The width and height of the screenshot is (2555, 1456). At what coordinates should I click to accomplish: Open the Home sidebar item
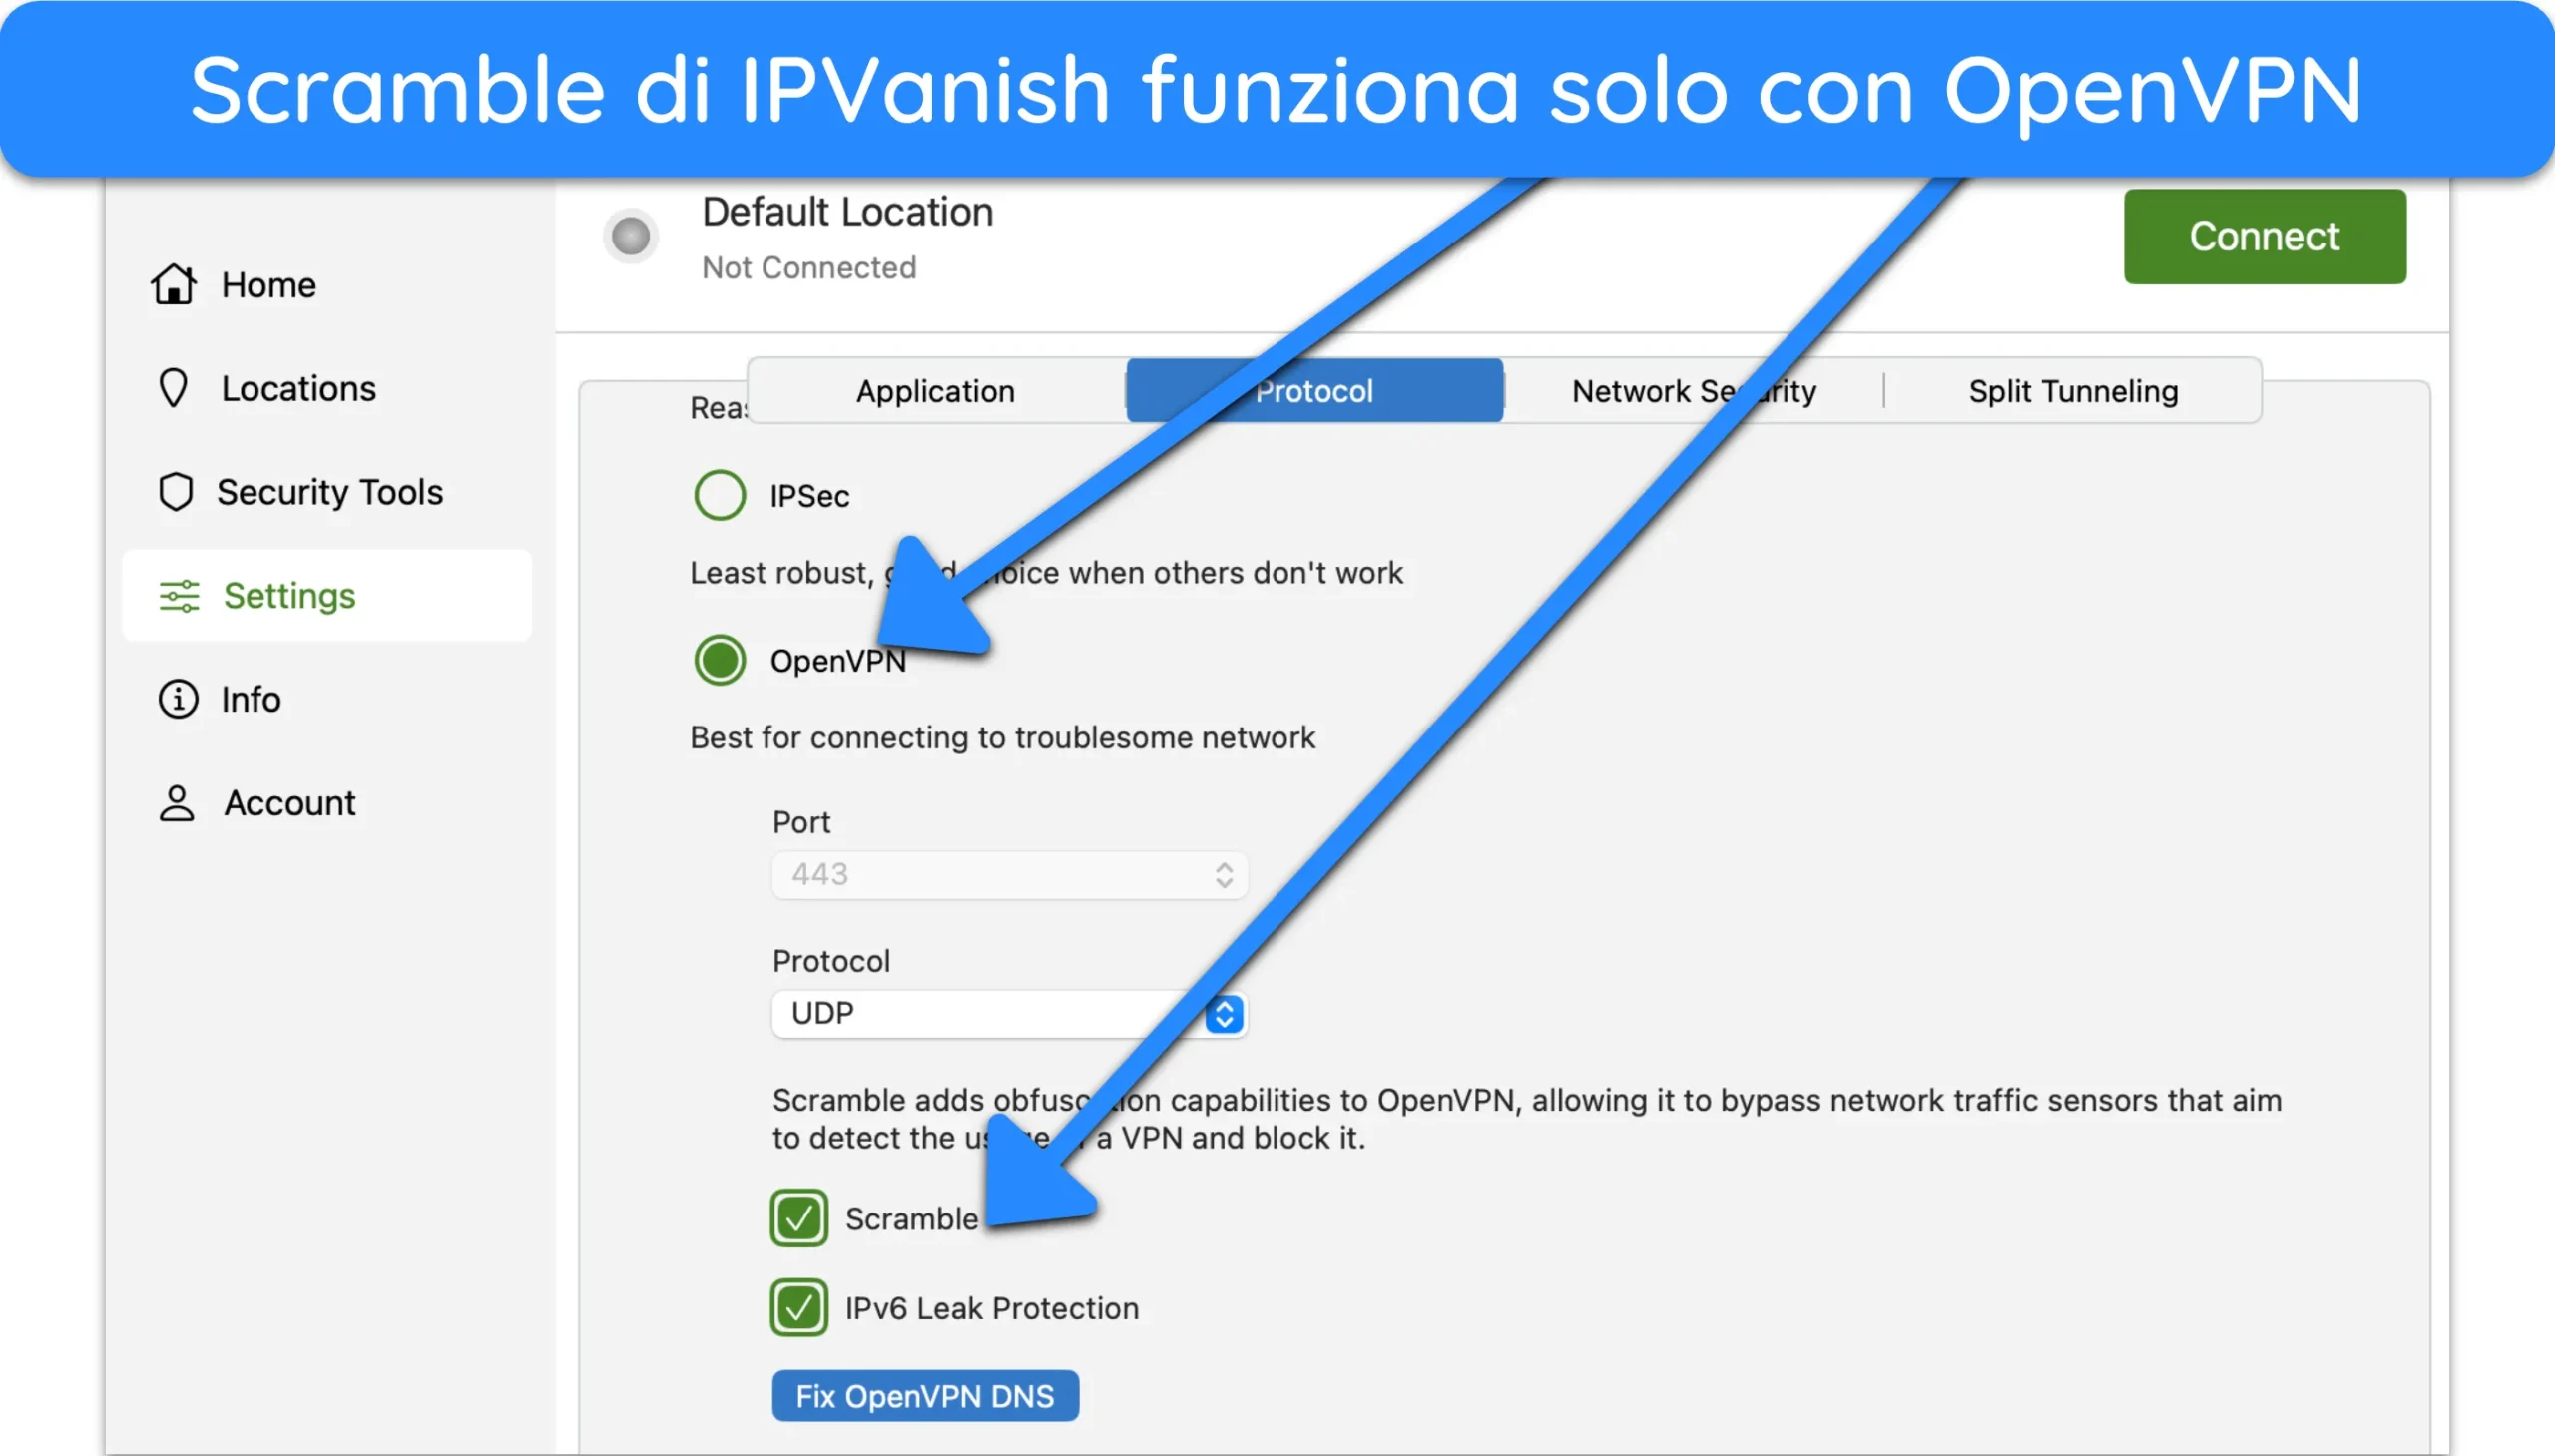pos(327,285)
